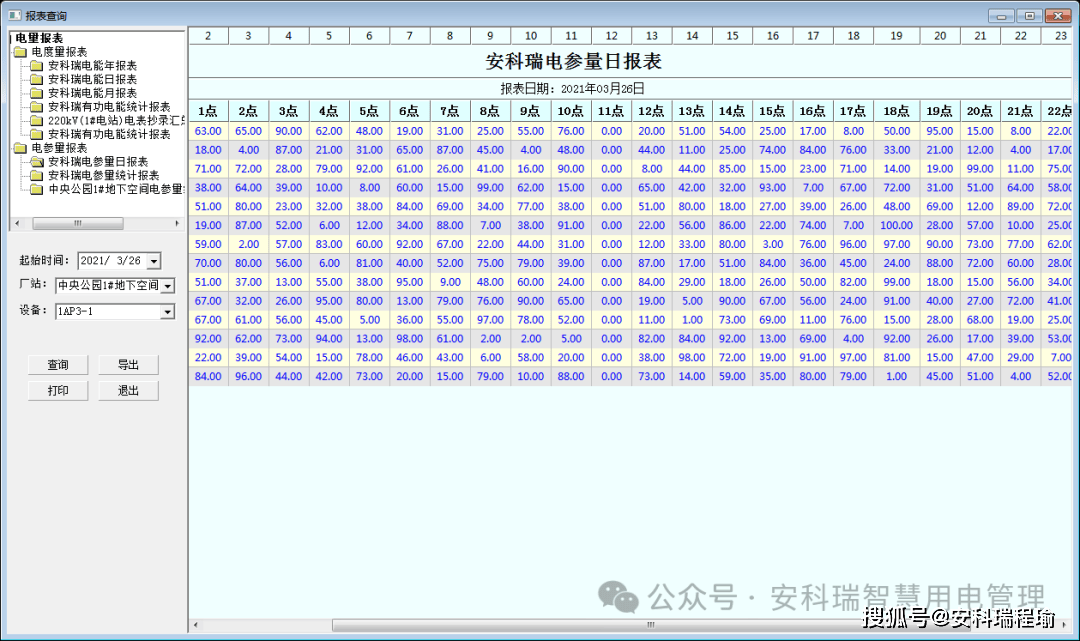
Task: Maximize the 报表查询 window
Action: (x=1030, y=16)
